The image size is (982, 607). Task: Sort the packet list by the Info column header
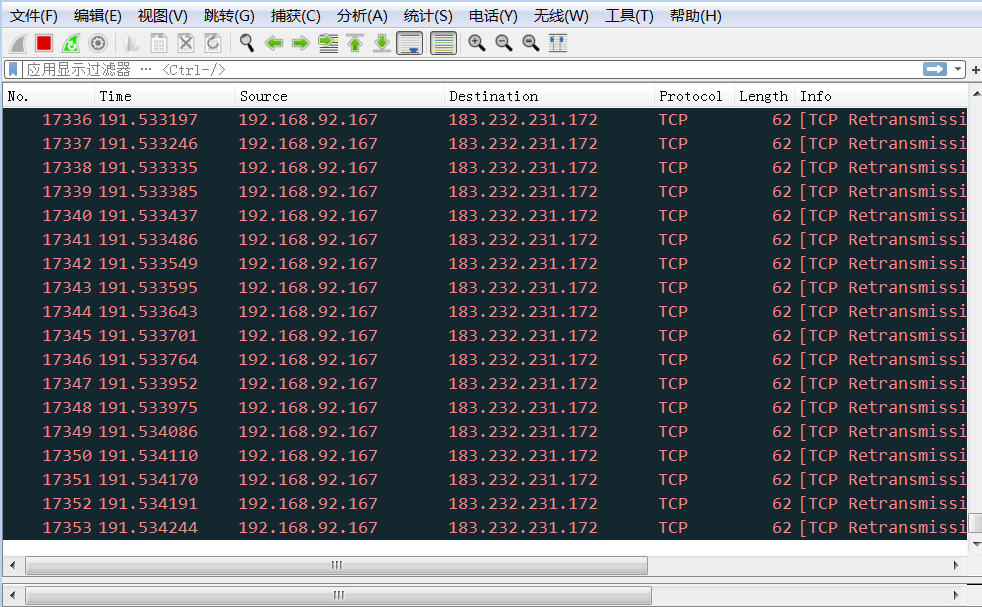[881, 96]
